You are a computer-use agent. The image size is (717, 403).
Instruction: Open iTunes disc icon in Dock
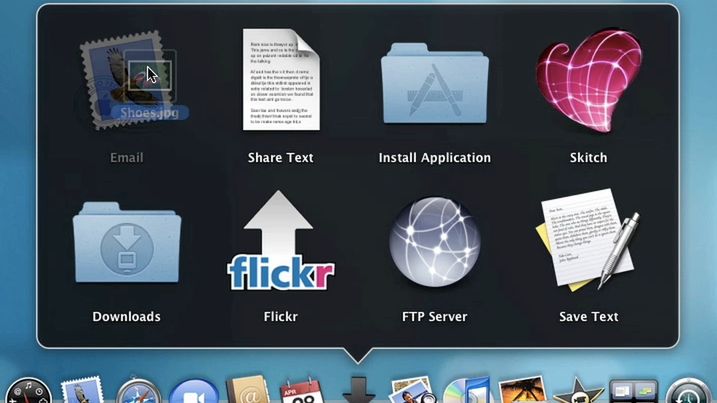coord(467,390)
